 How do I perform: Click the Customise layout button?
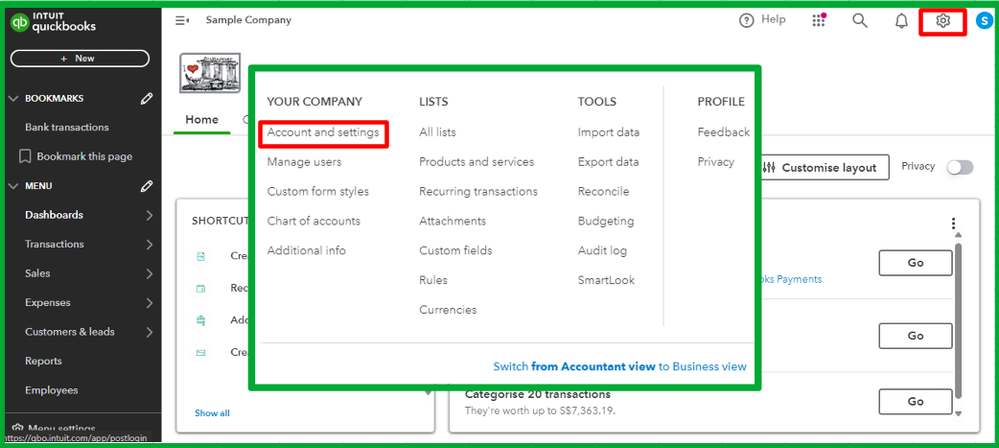tap(819, 168)
